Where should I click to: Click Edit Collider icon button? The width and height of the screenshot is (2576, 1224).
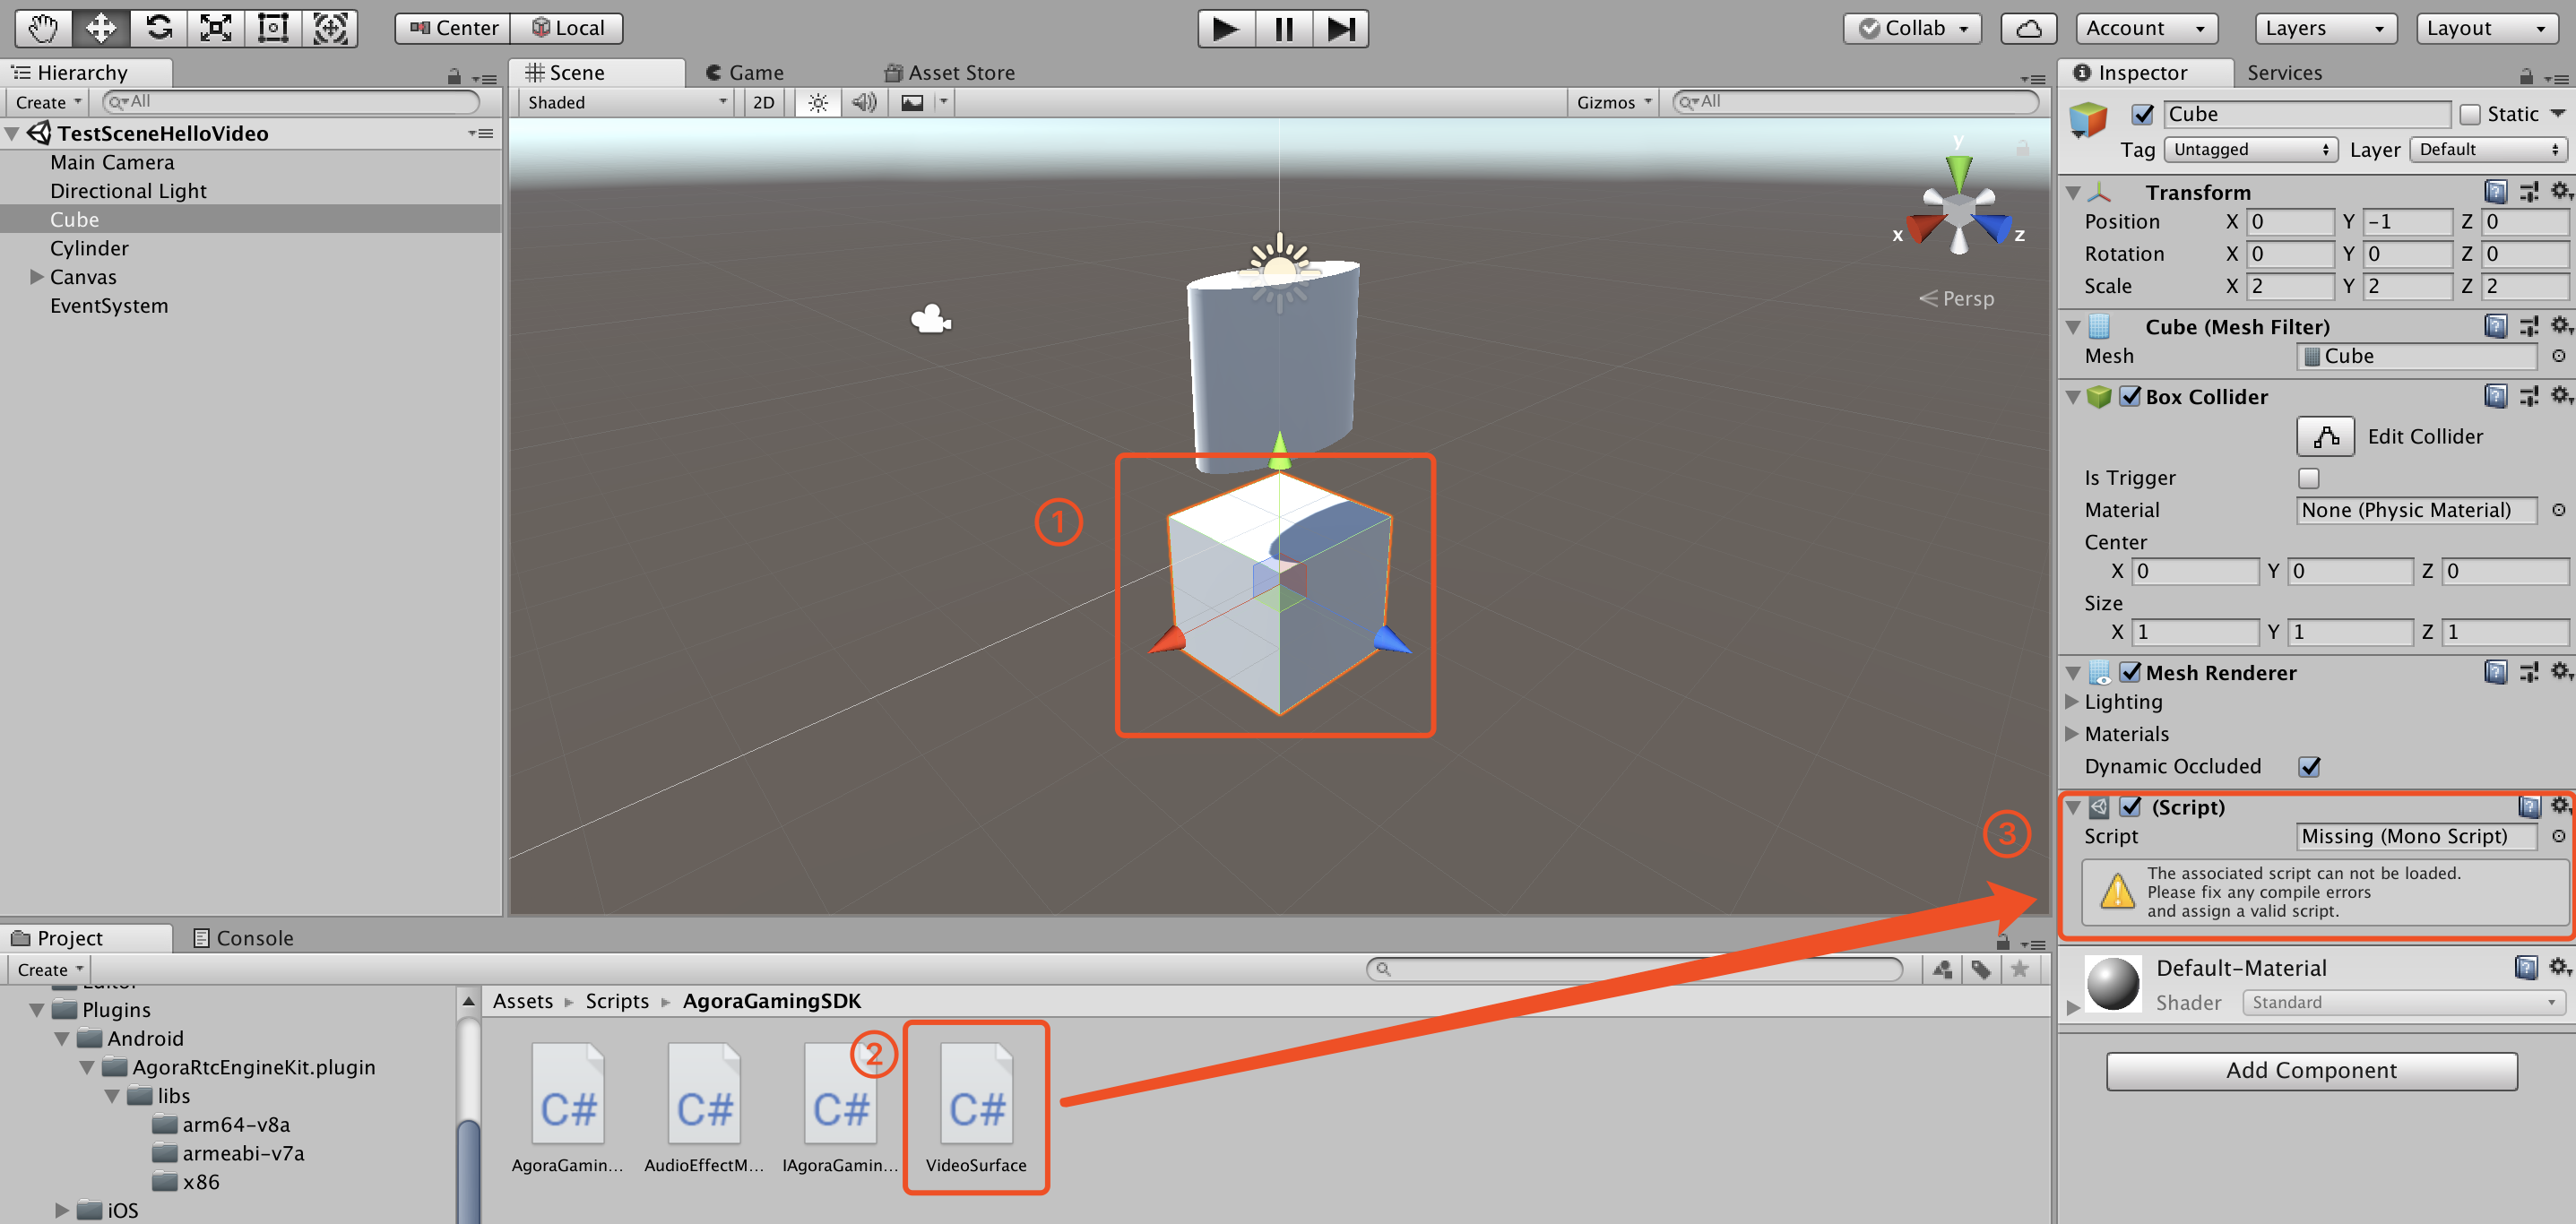tap(2325, 437)
